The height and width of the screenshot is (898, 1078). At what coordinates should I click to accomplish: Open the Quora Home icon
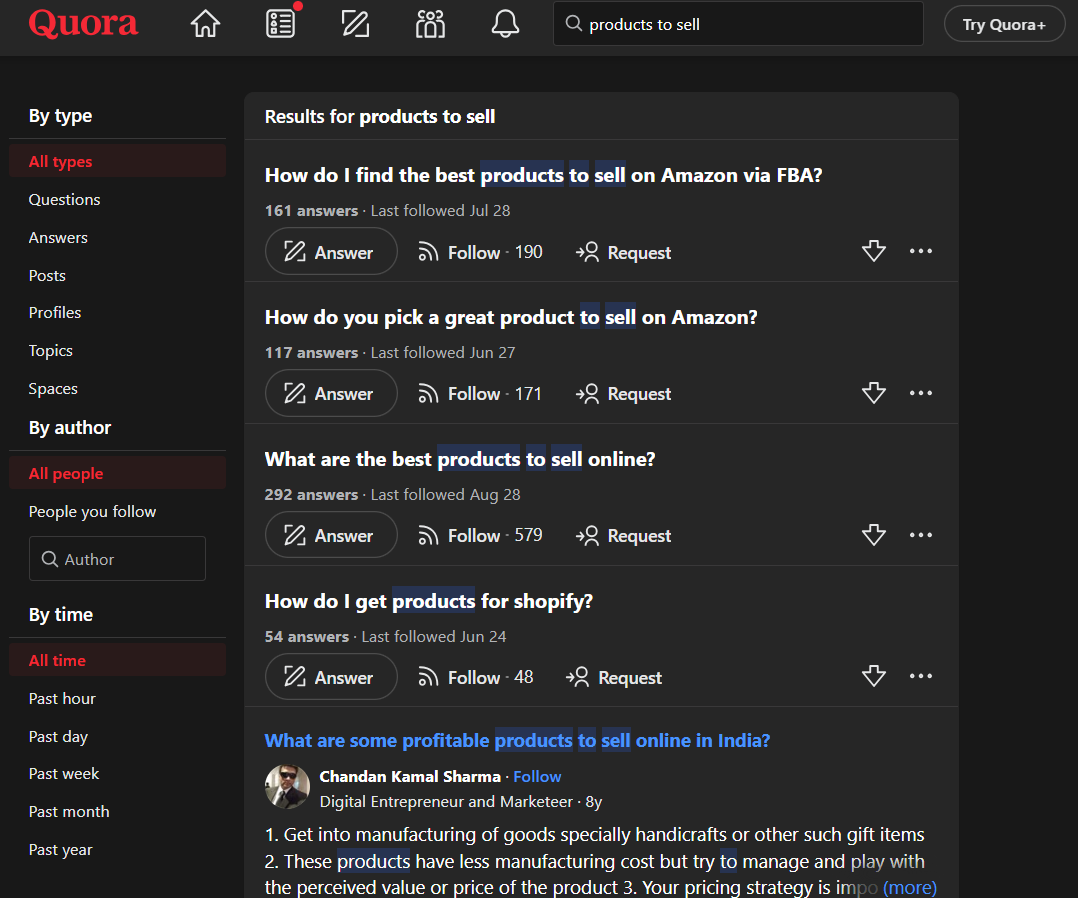point(205,24)
